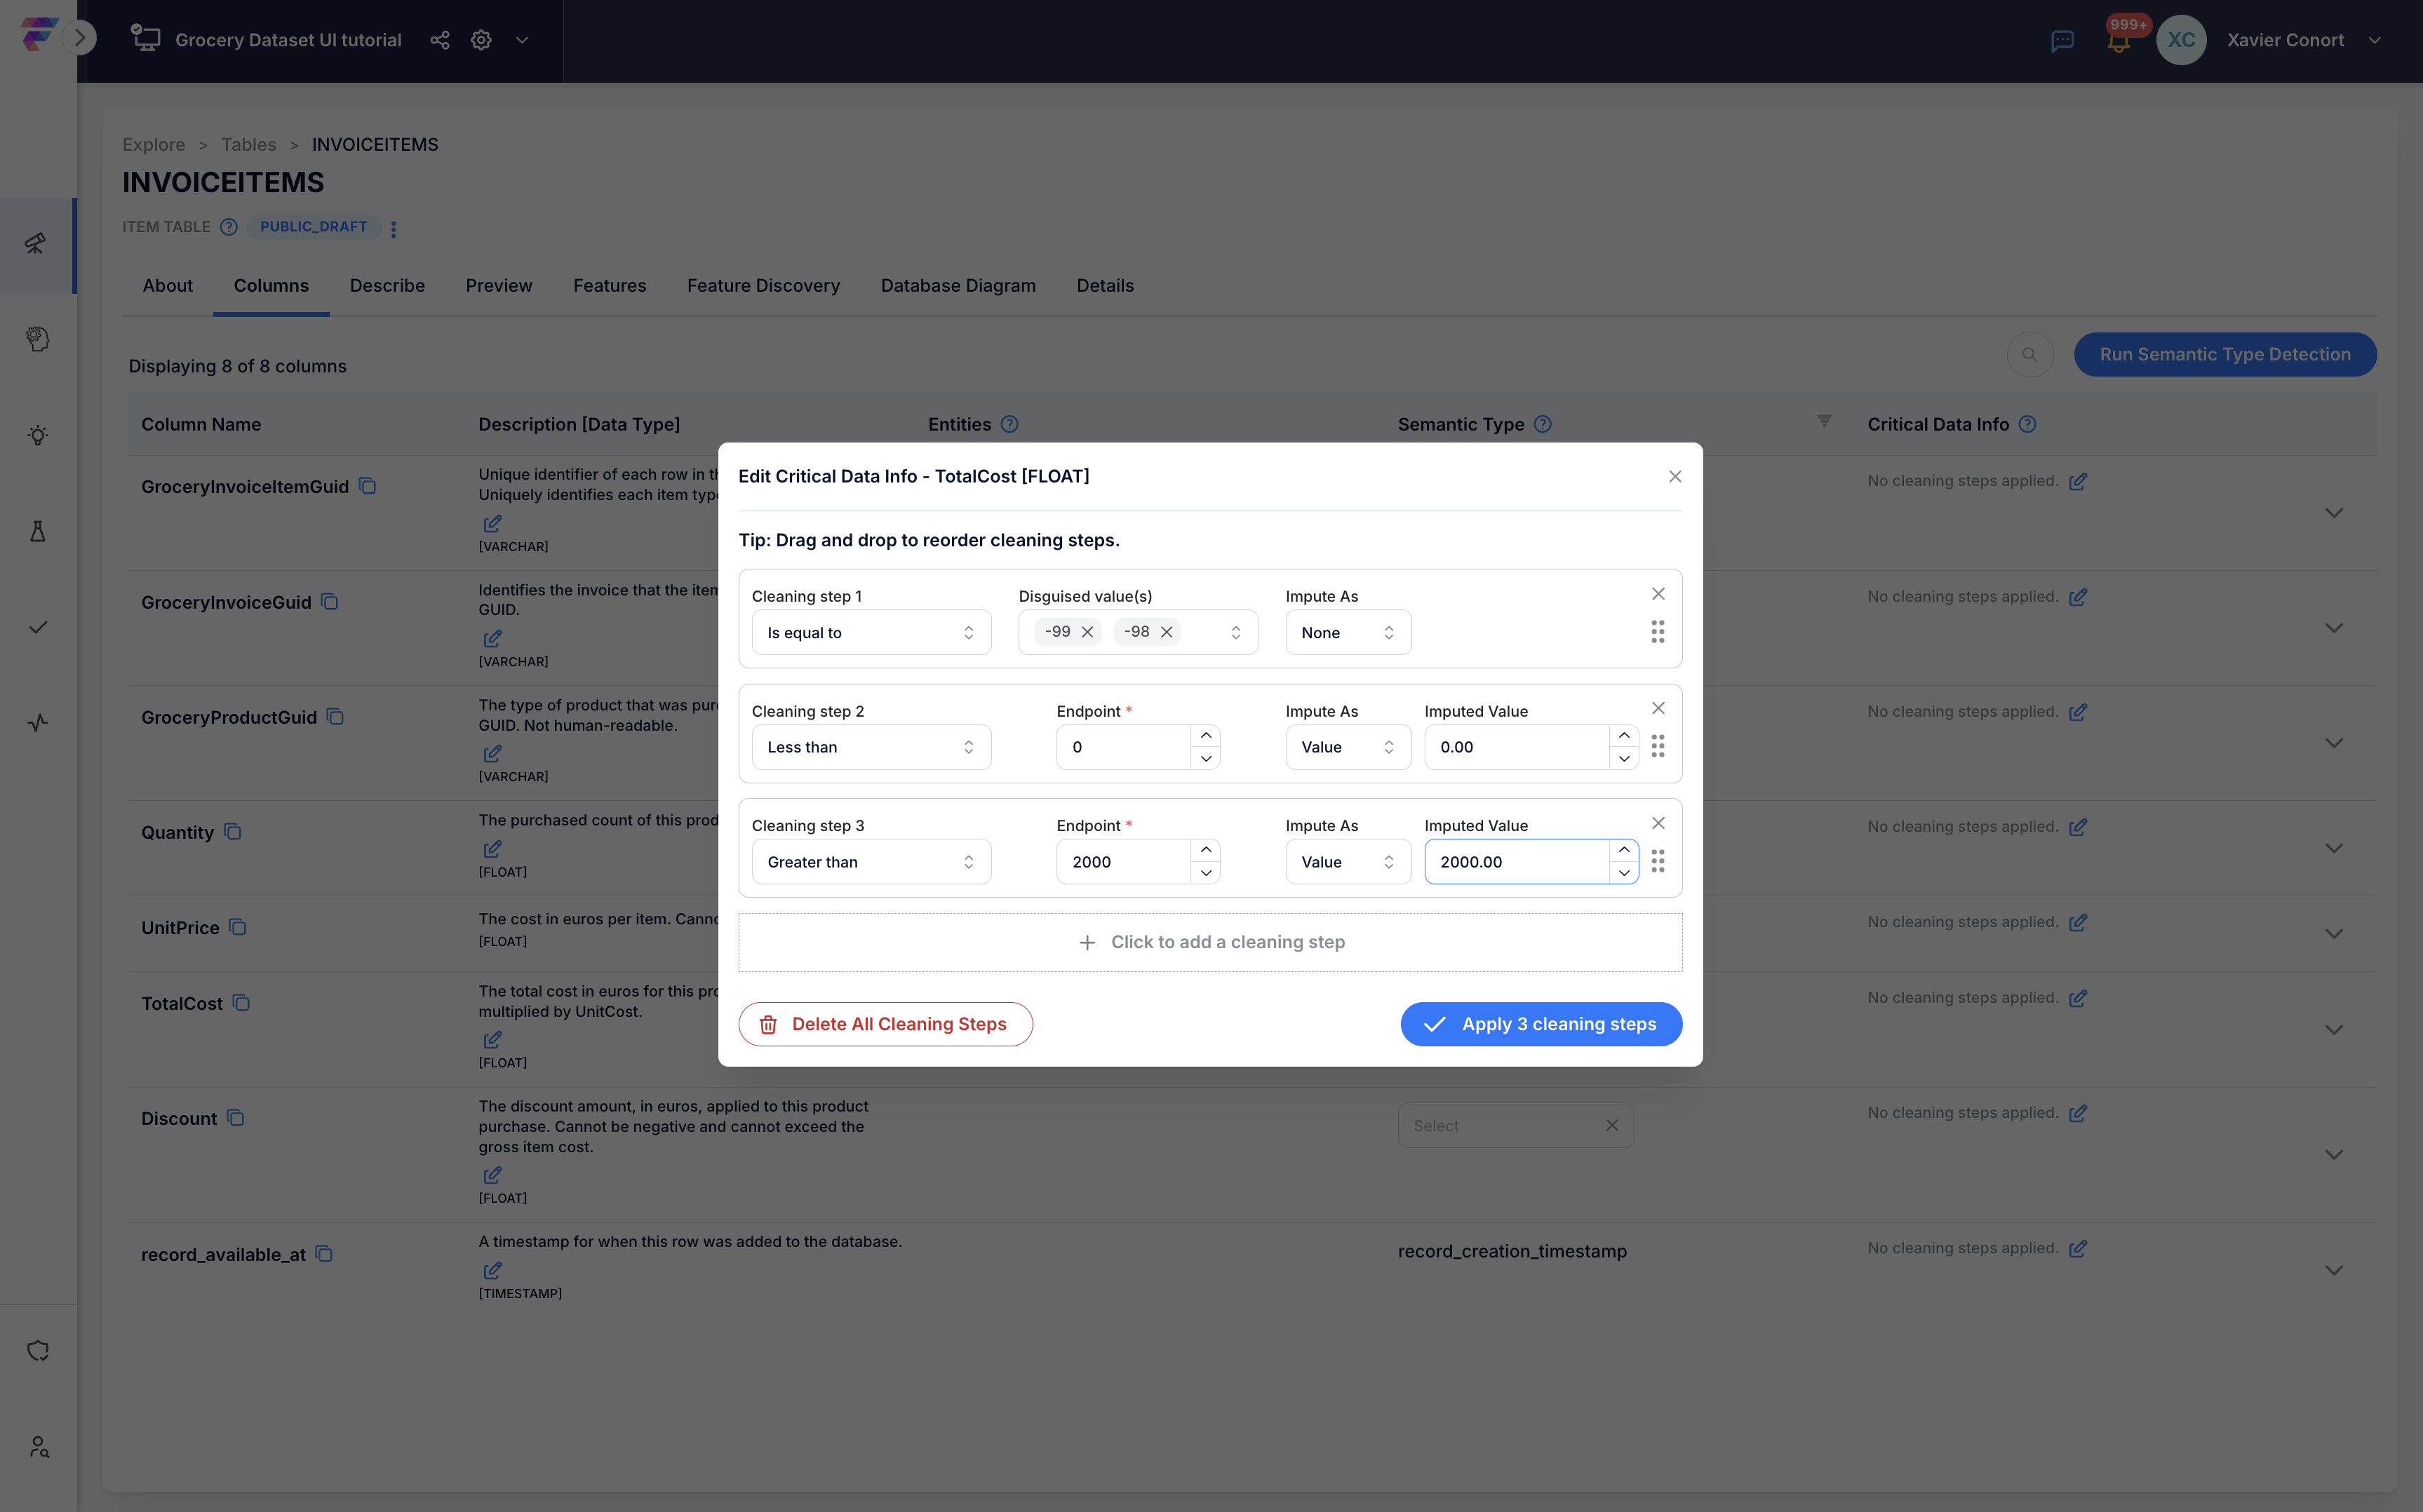Open the Xavier Conort account dropdown arrow
The width and height of the screenshot is (2423, 1512).
click(x=2375, y=40)
